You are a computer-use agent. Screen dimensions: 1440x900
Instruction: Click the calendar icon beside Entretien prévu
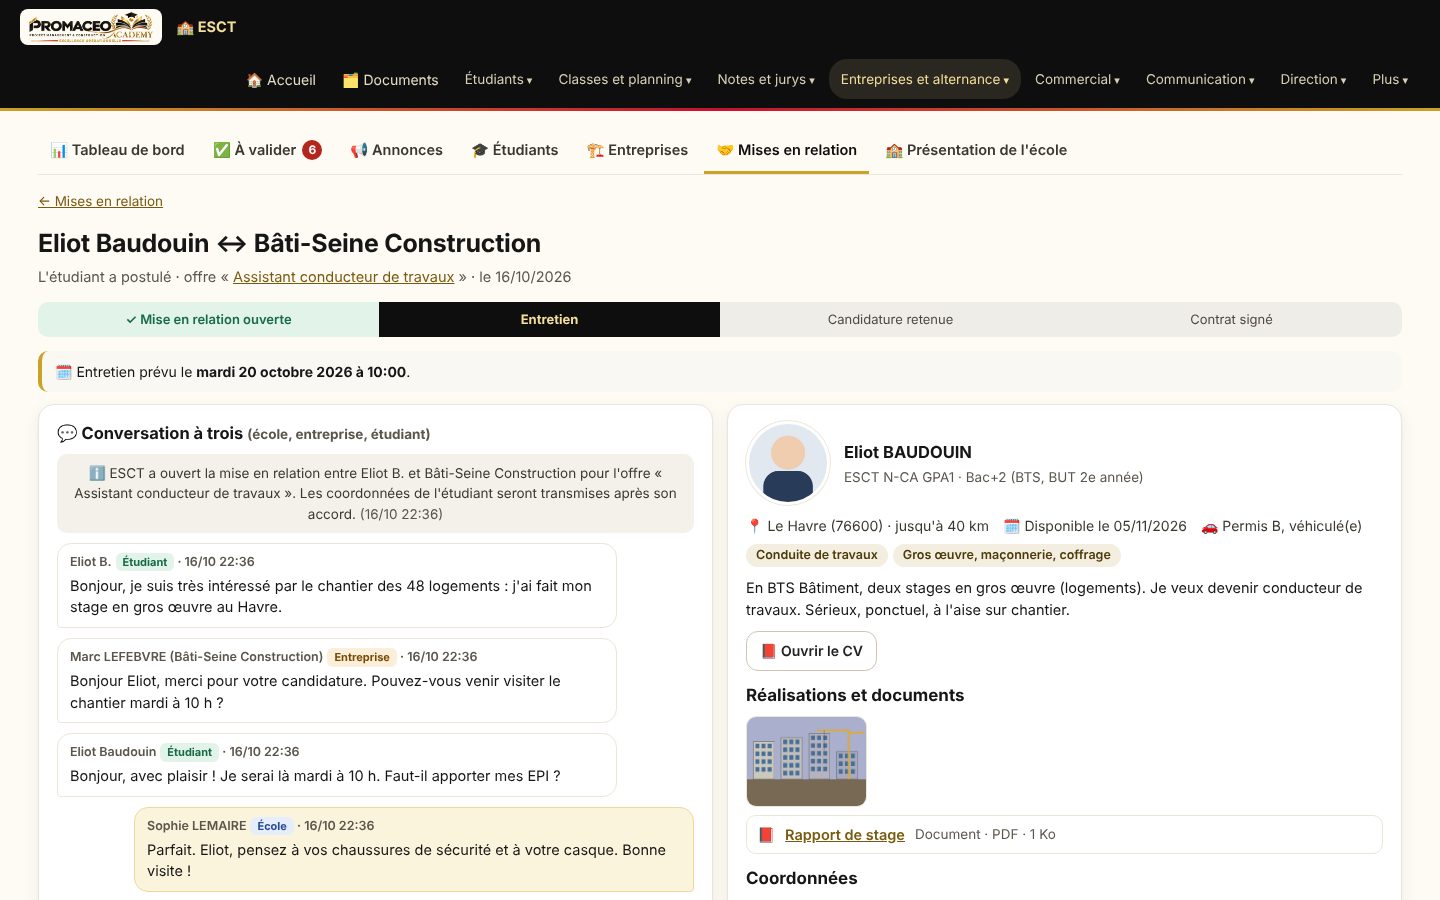[x=64, y=372]
